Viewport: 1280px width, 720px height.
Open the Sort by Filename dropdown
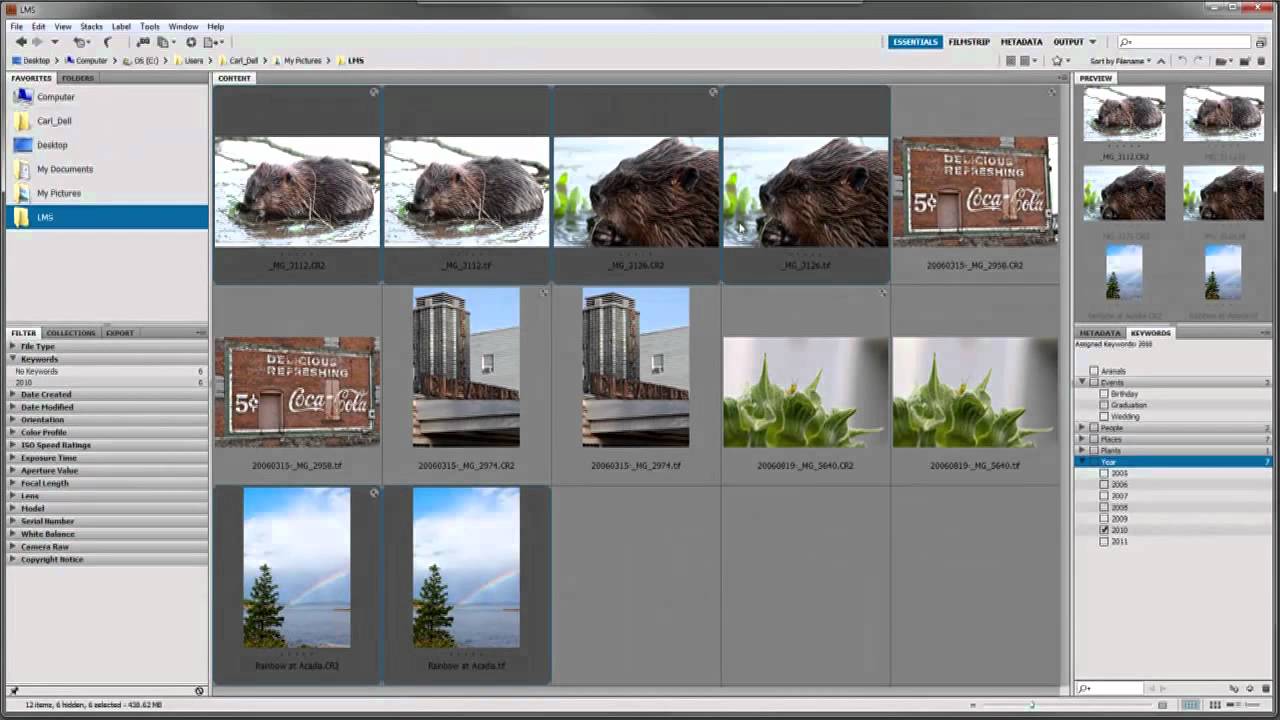tap(1120, 61)
